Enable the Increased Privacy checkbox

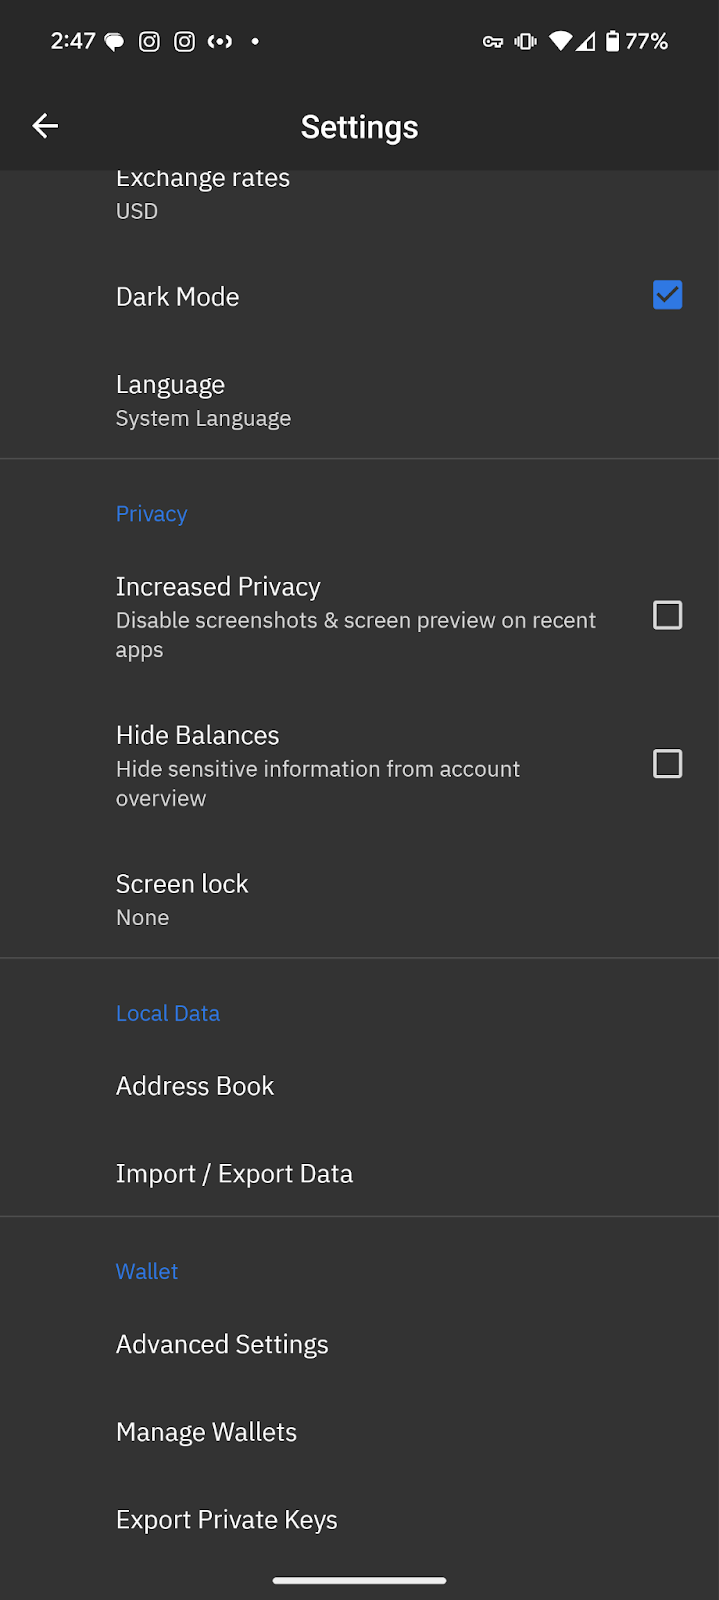(667, 615)
